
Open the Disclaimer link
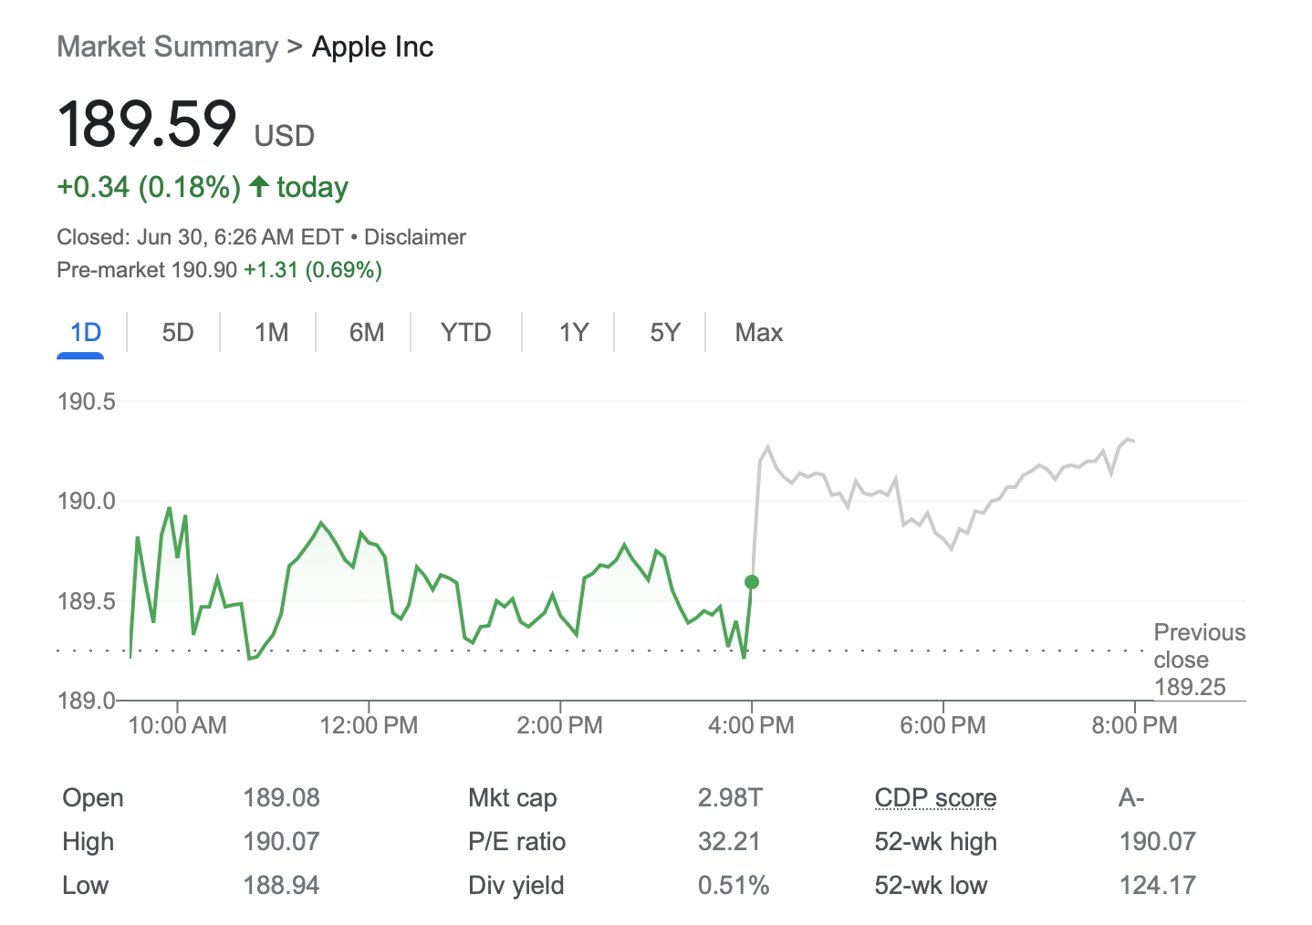coord(415,237)
